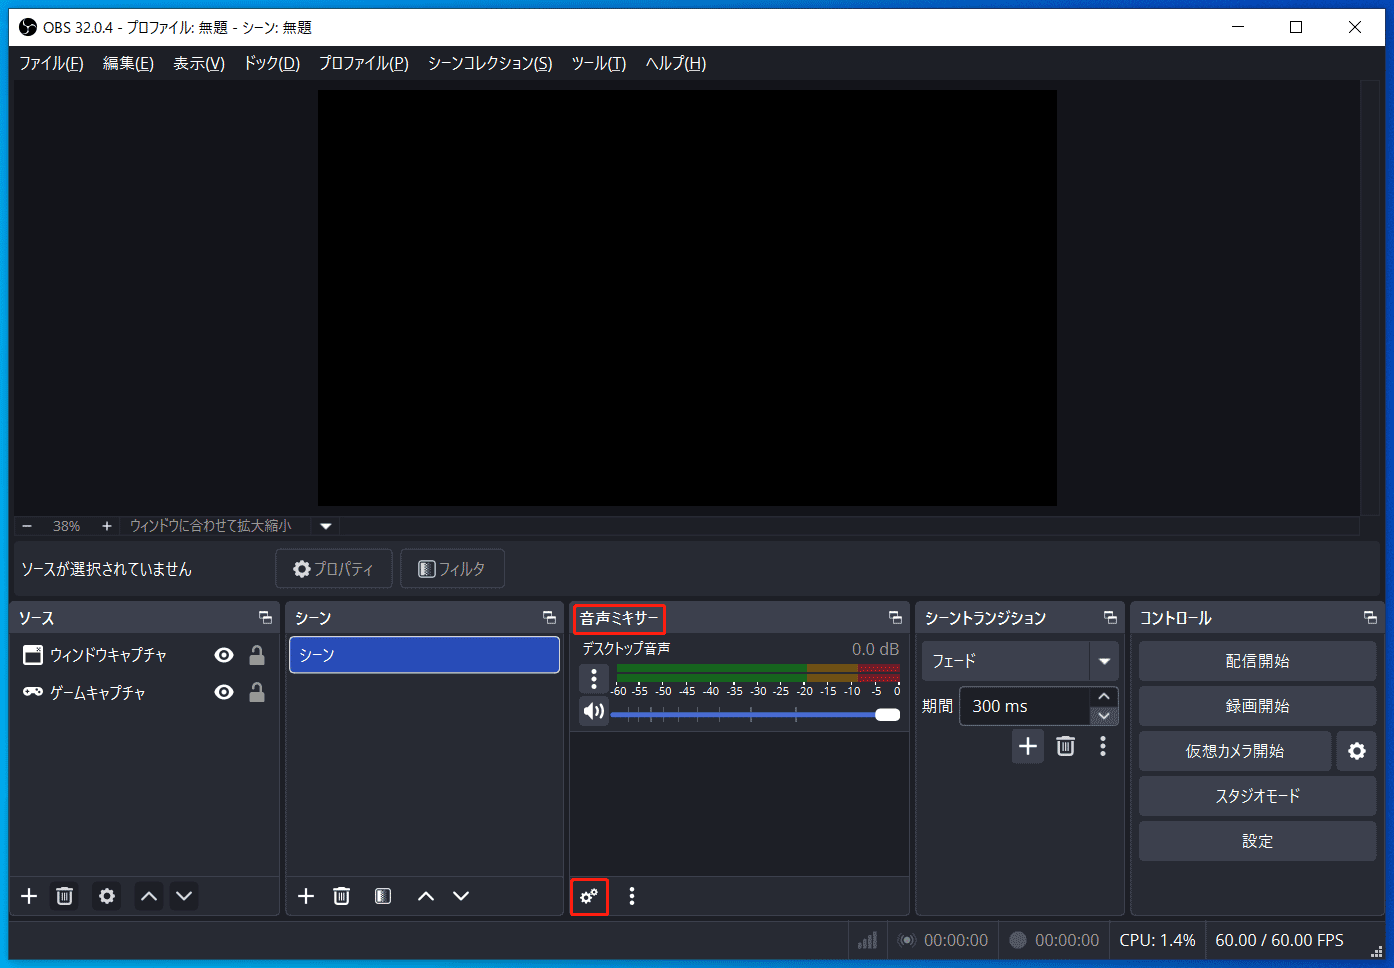
Task: Decrease transition duration with down arrow
Action: click(1104, 716)
